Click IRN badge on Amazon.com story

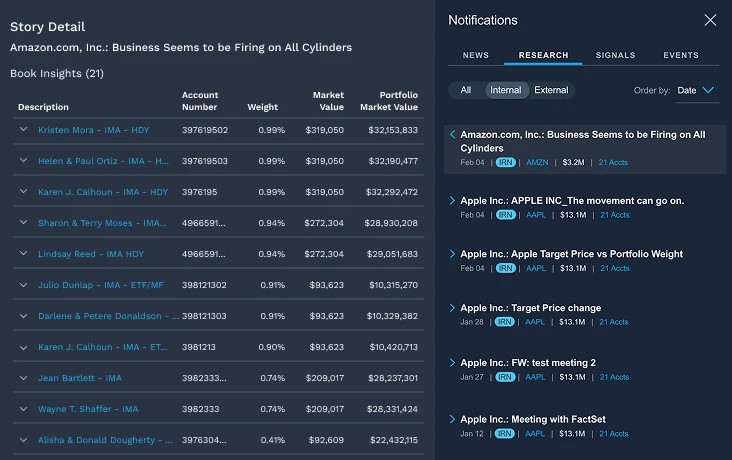505,162
